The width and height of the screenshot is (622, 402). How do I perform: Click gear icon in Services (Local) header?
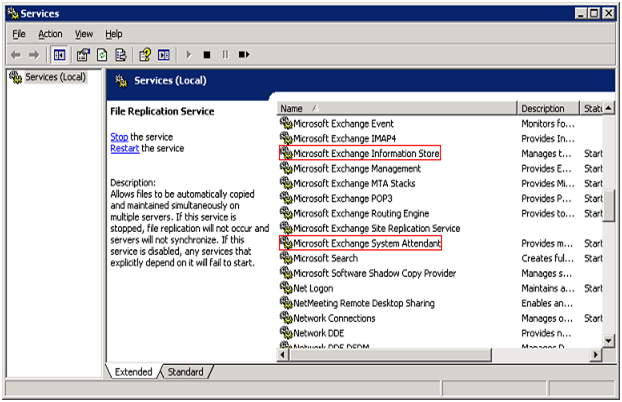coord(121,81)
